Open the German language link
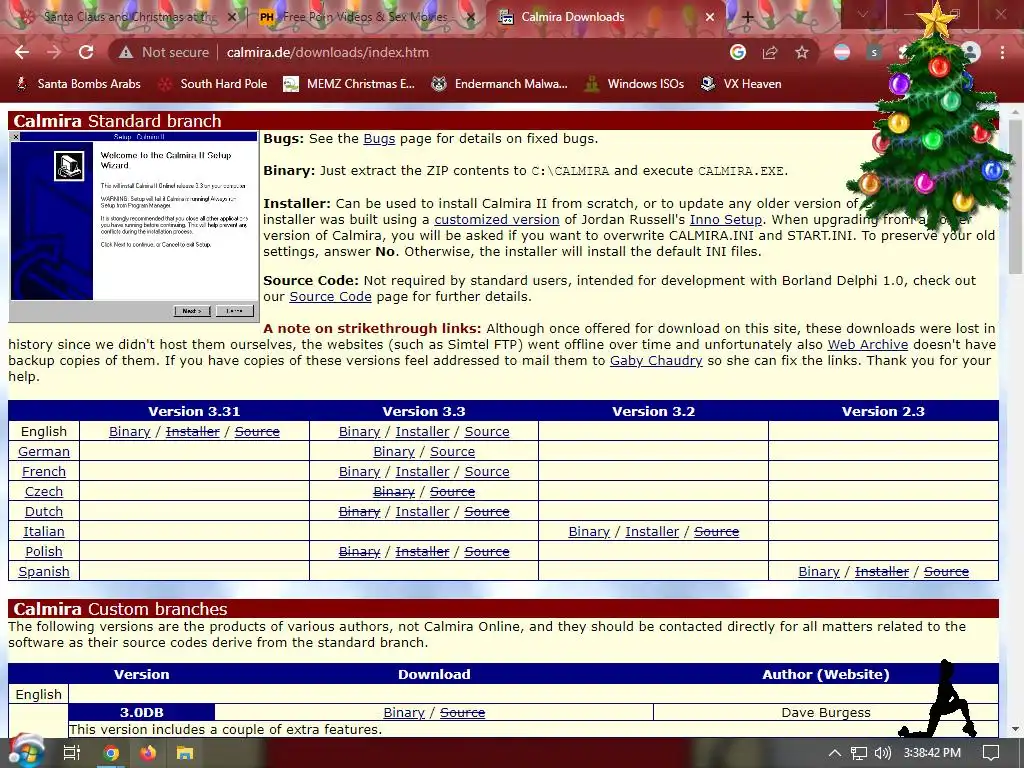 click(x=44, y=452)
